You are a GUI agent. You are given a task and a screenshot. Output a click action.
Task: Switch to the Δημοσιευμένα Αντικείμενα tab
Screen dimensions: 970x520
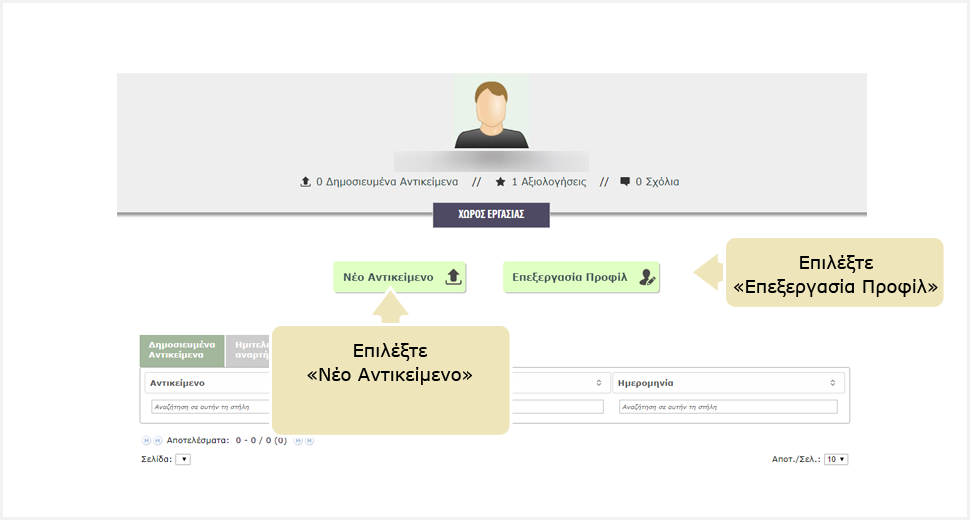point(181,350)
